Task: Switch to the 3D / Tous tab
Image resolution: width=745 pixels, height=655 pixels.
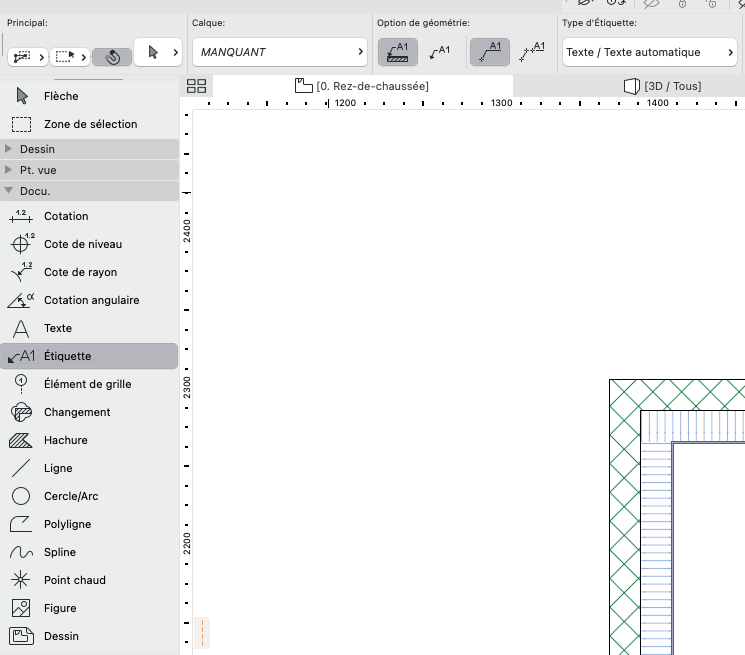Action: click(x=662, y=86)
